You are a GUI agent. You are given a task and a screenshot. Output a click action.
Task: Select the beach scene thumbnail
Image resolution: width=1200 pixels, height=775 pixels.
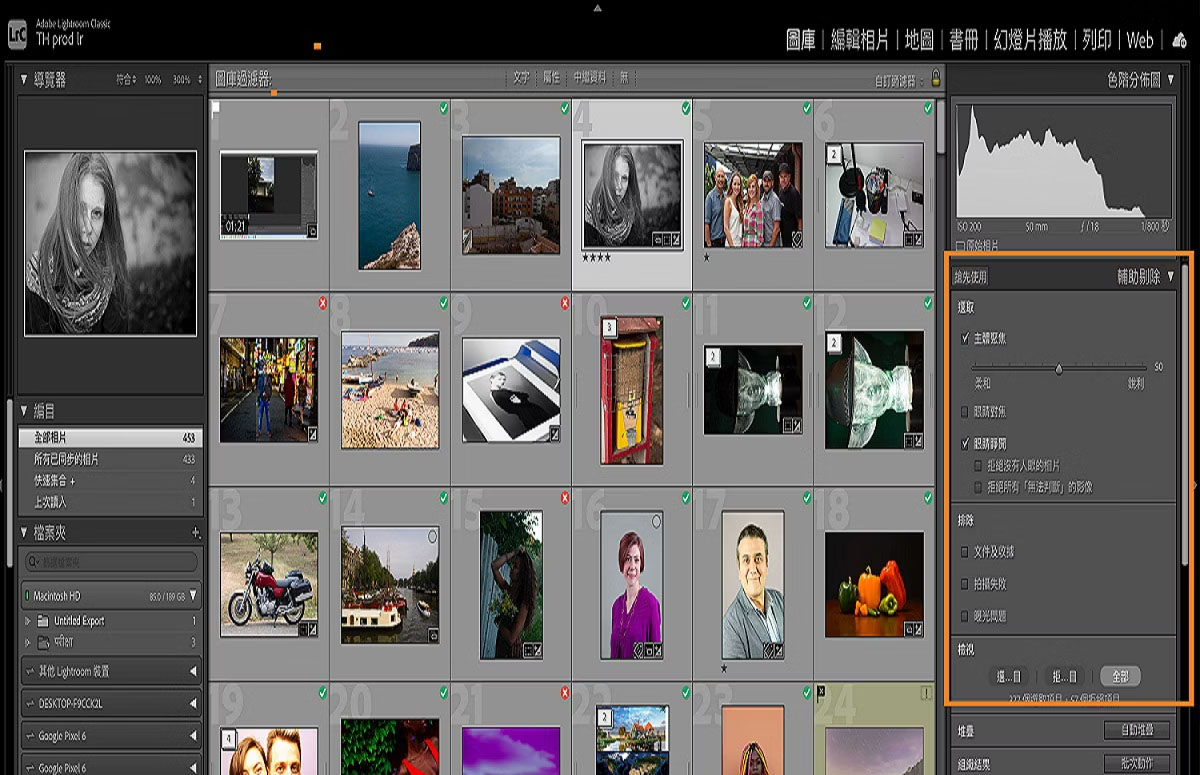click(390, 390)
